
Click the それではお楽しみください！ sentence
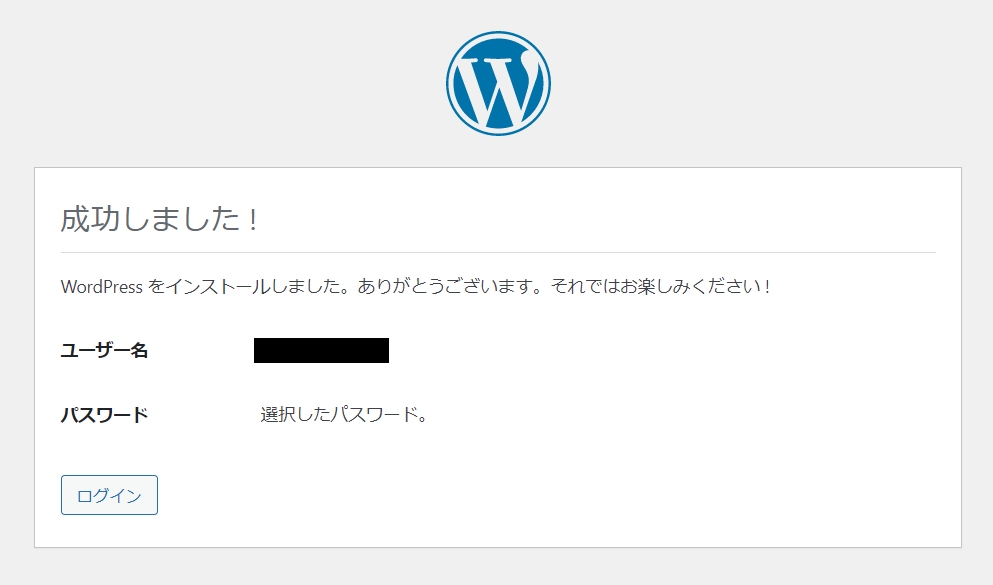[662, 287]
